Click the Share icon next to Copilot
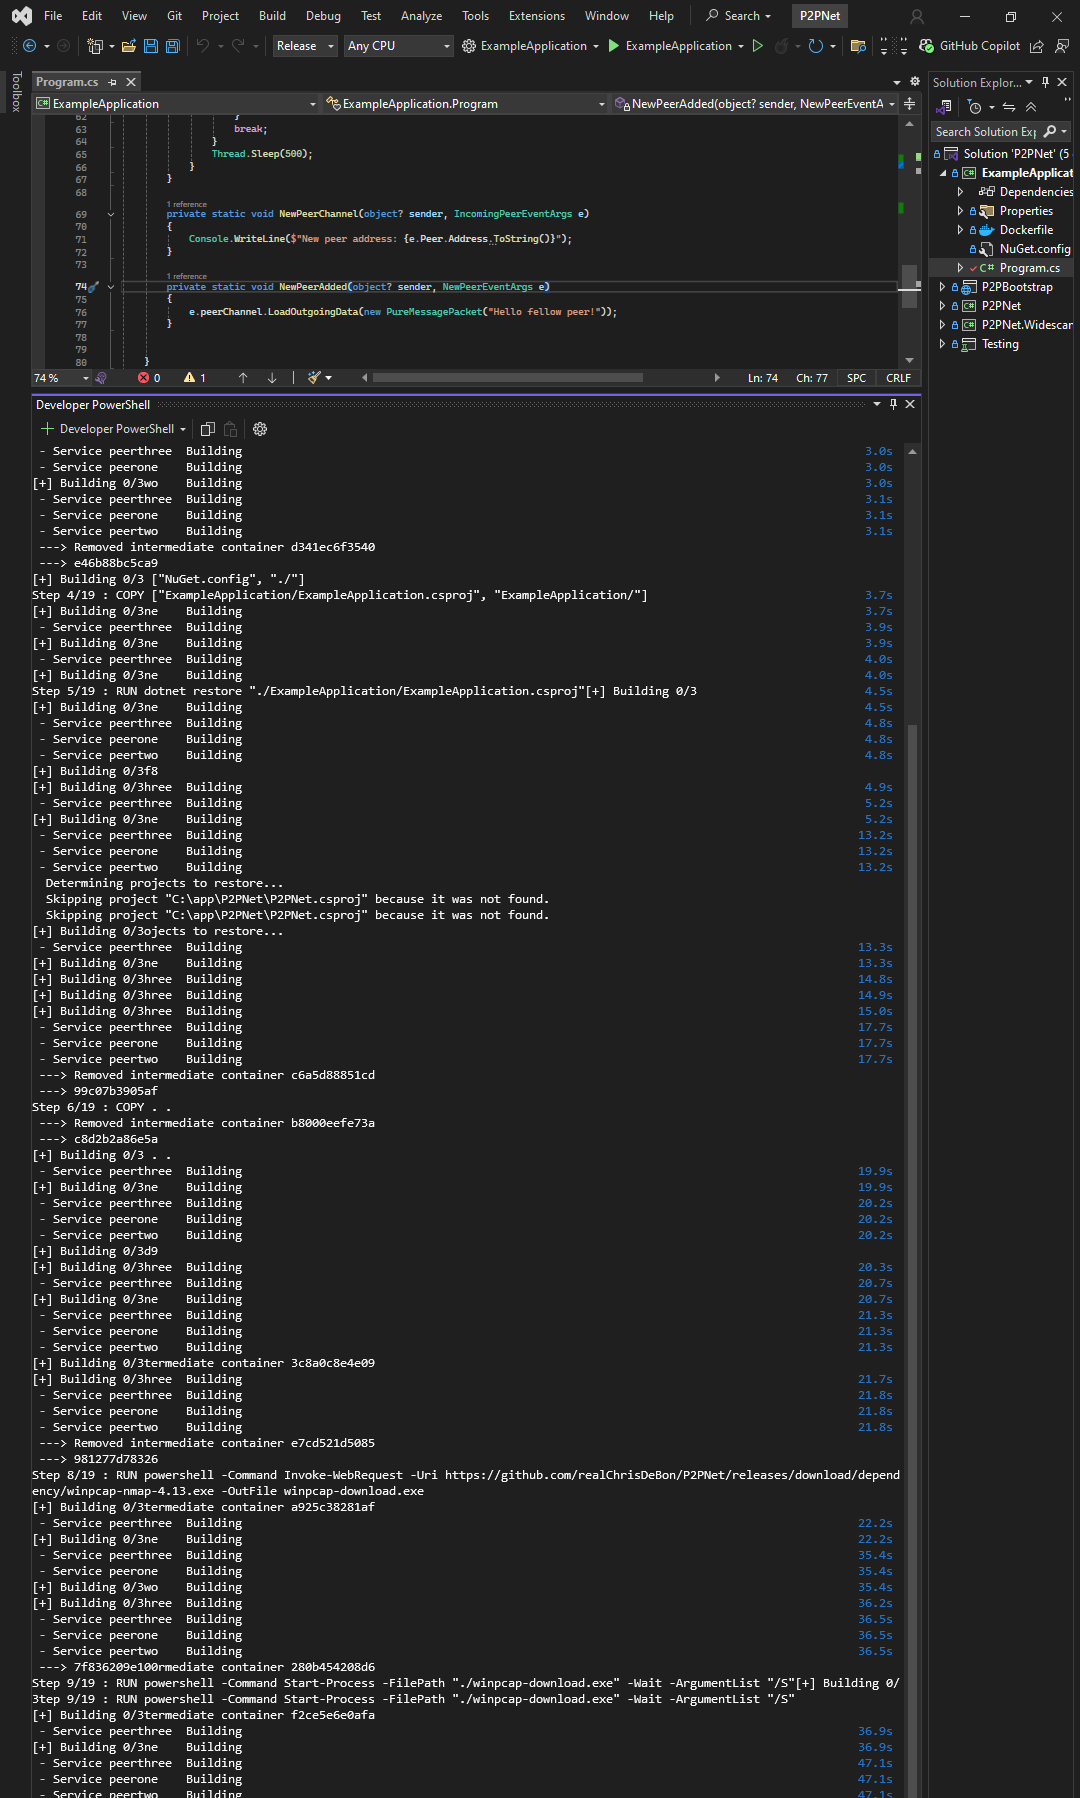 [x=1037, y=46]
